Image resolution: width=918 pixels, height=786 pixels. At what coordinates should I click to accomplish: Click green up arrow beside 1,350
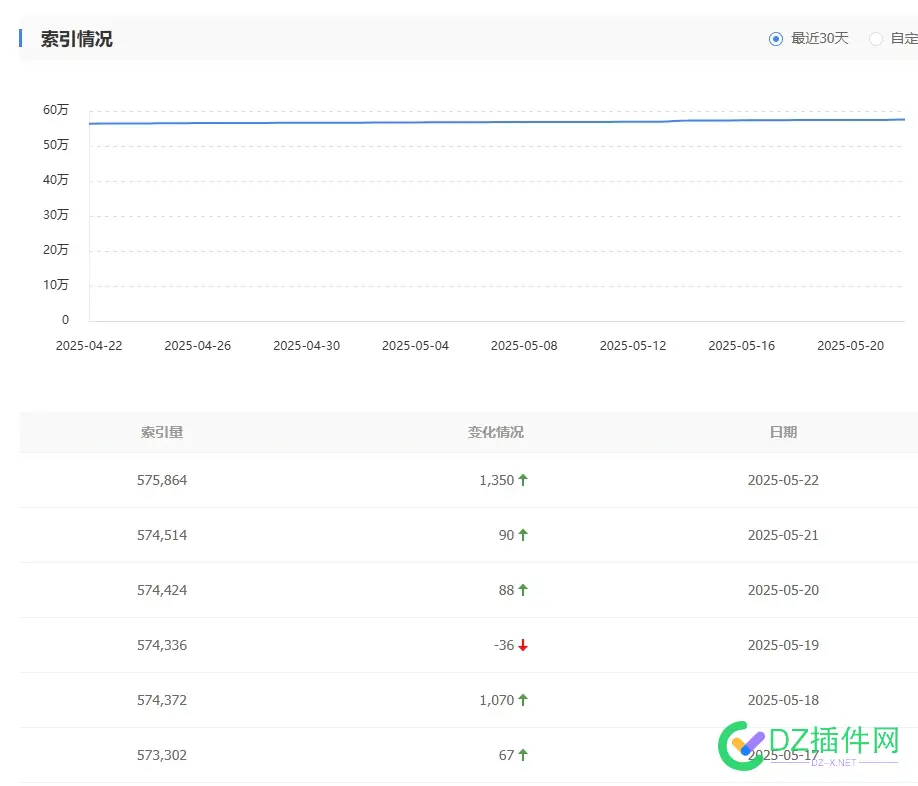[523, 480]
